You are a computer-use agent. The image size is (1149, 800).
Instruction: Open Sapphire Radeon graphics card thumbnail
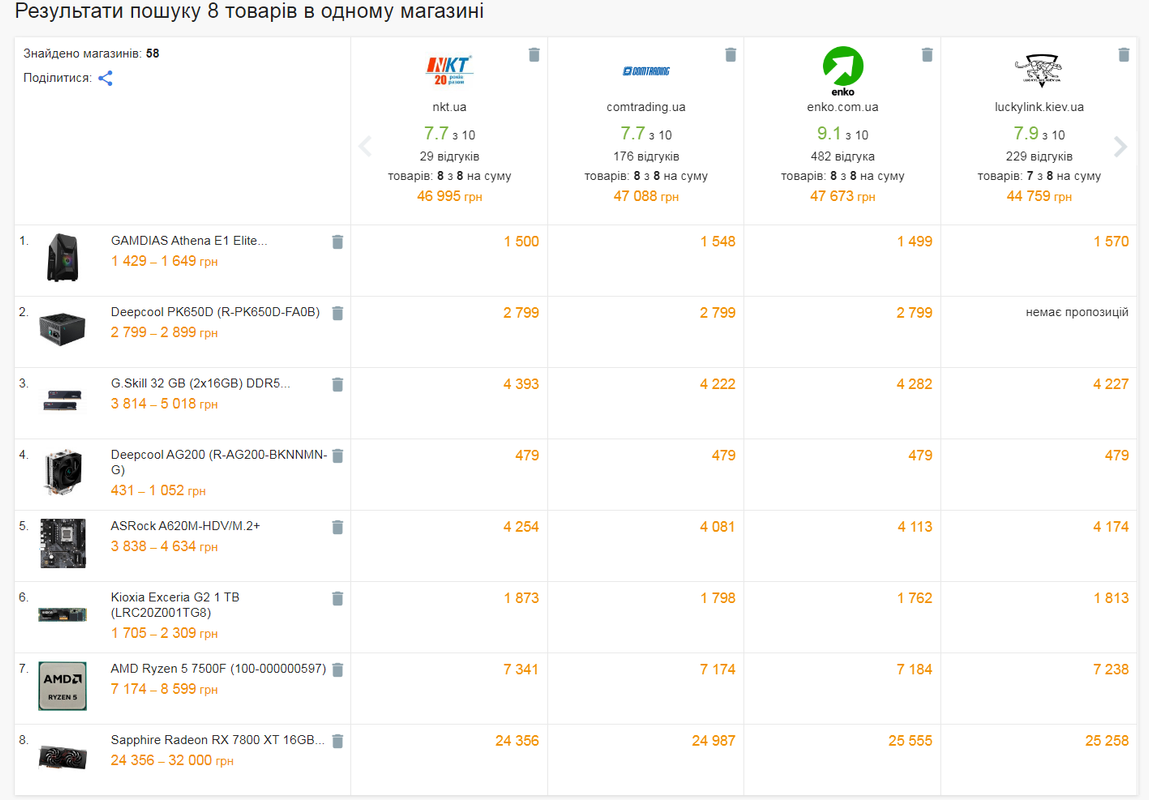(62, 757)
